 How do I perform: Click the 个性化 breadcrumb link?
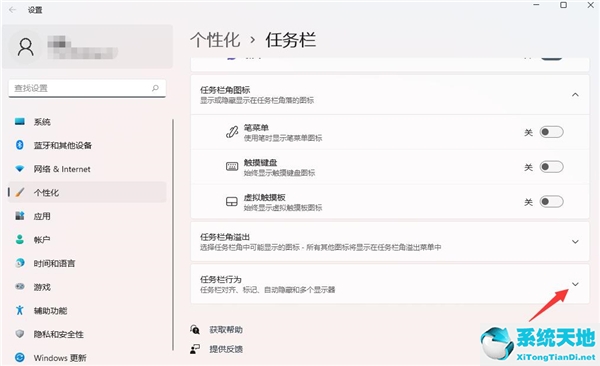pyautogui.click(x=215, y=40)
